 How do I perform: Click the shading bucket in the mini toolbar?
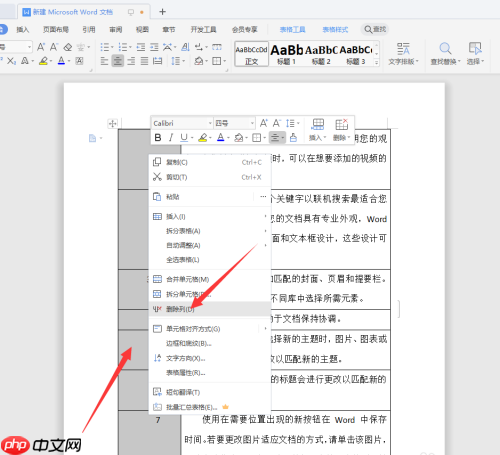(239, 137)
